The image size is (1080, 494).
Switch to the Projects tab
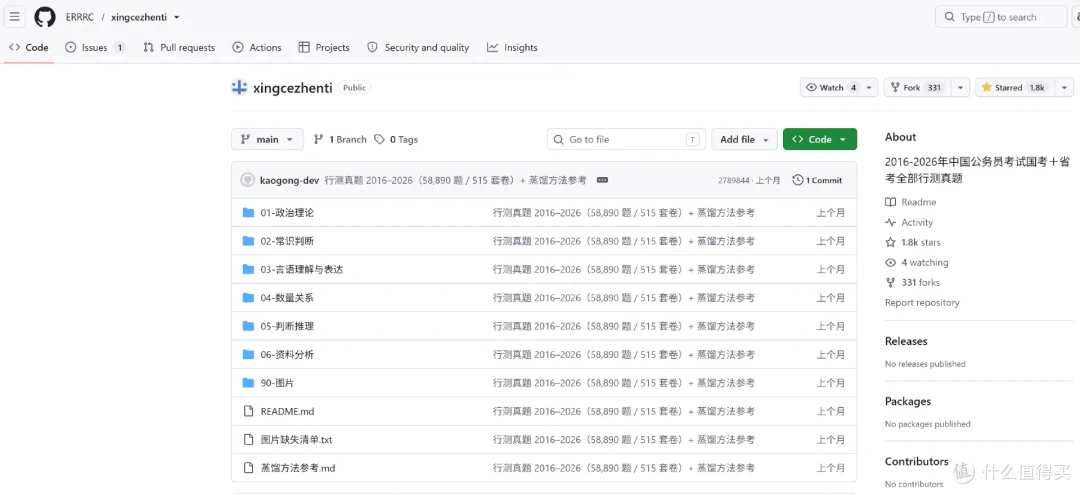click(x=324, y=48)
